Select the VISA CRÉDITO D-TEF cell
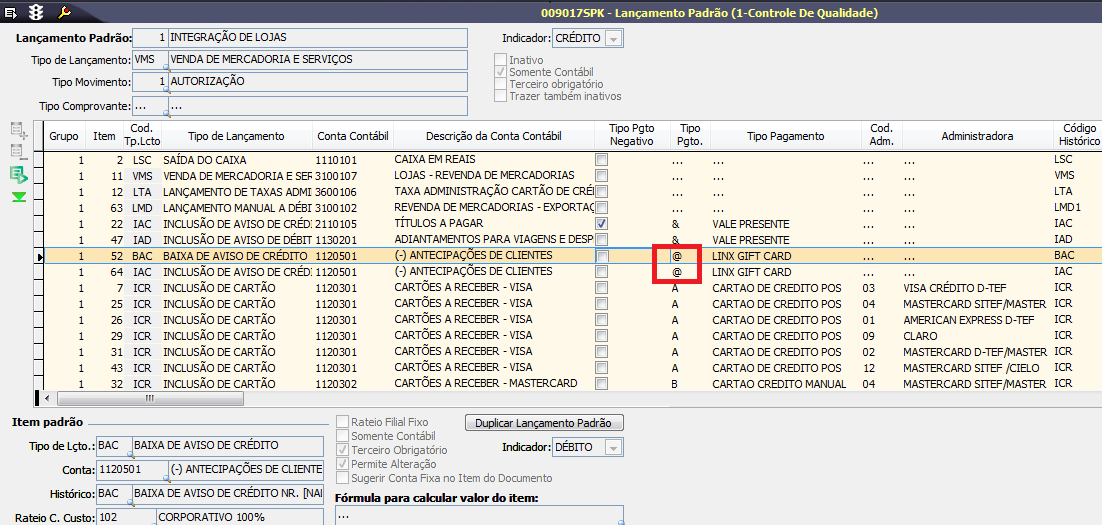 click(978, 288)
